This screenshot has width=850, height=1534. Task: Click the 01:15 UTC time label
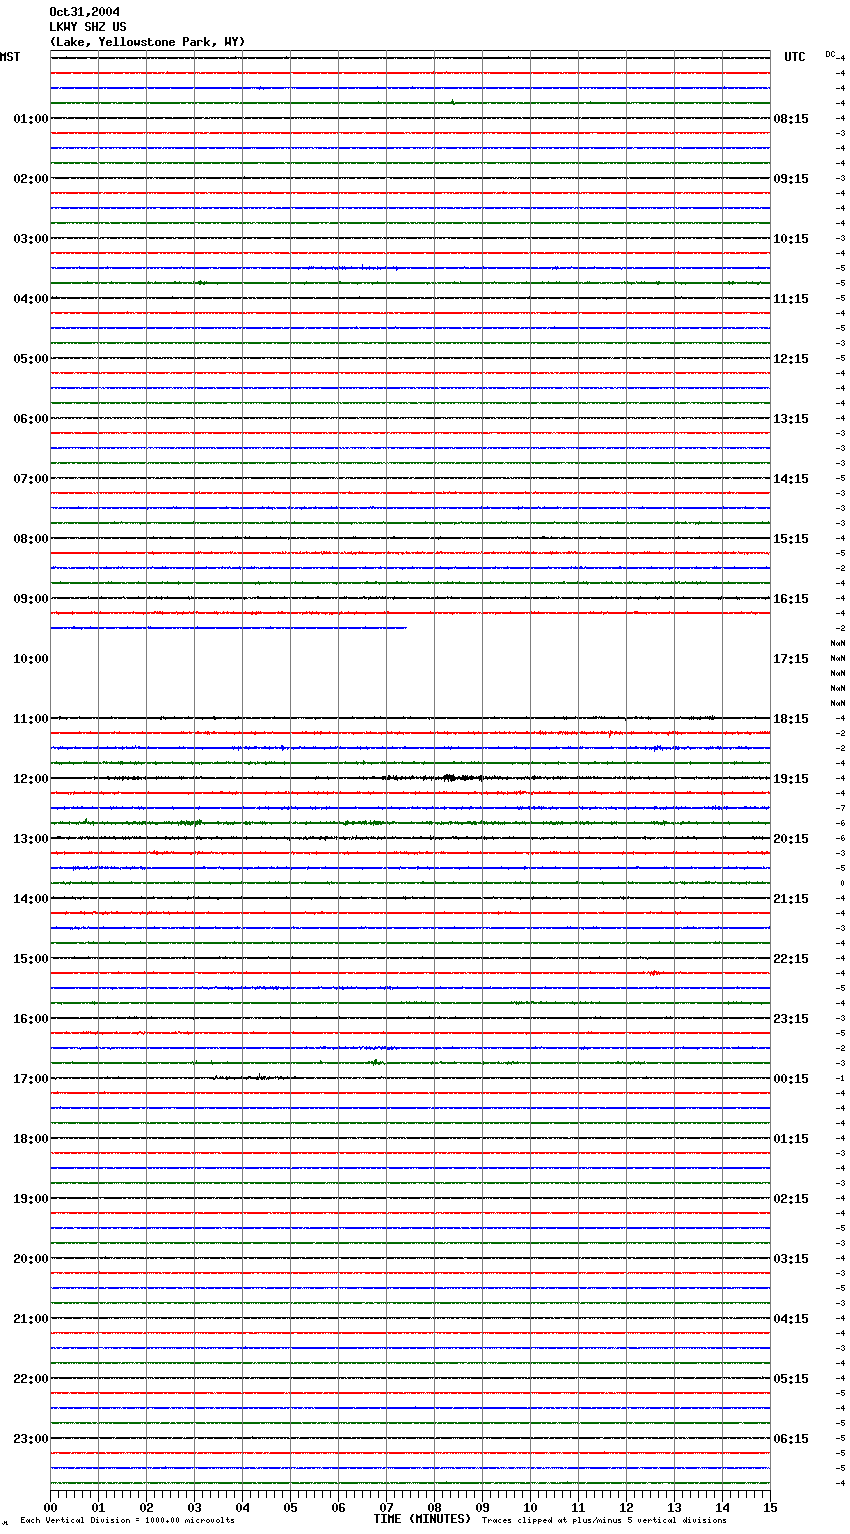(791, 1139)
